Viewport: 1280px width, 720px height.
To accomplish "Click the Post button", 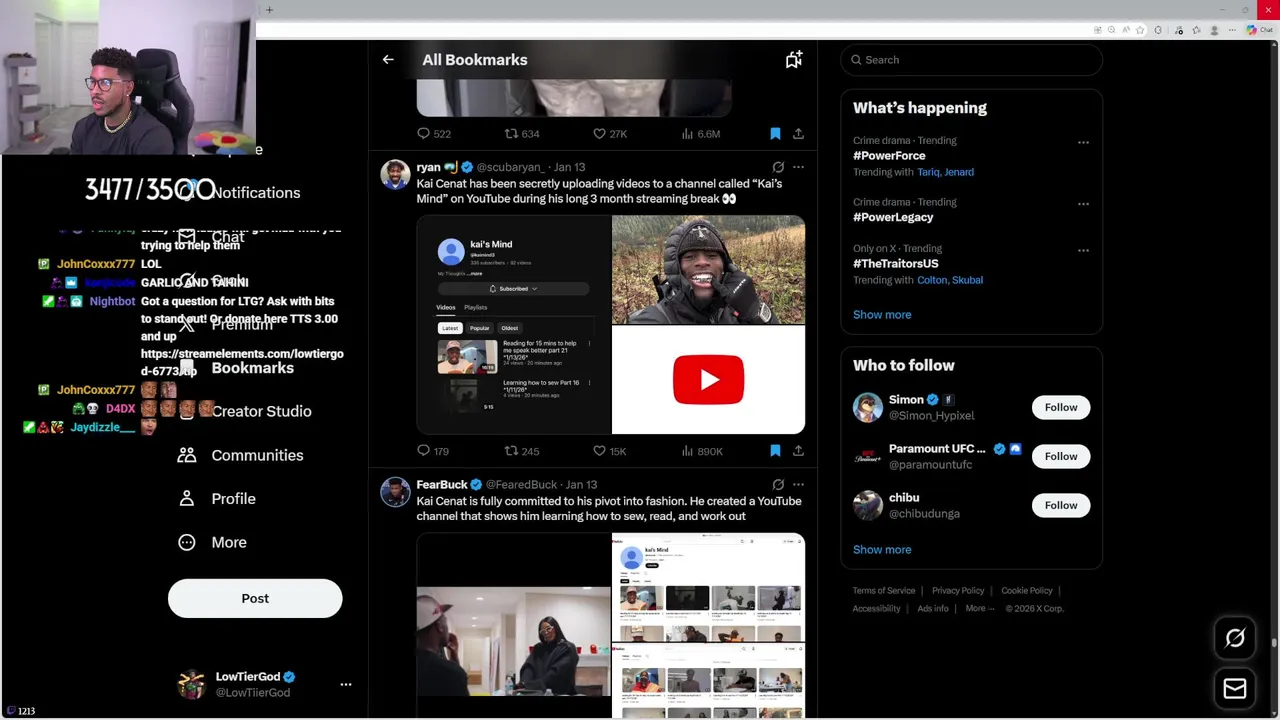I will (x=255, y=598).
